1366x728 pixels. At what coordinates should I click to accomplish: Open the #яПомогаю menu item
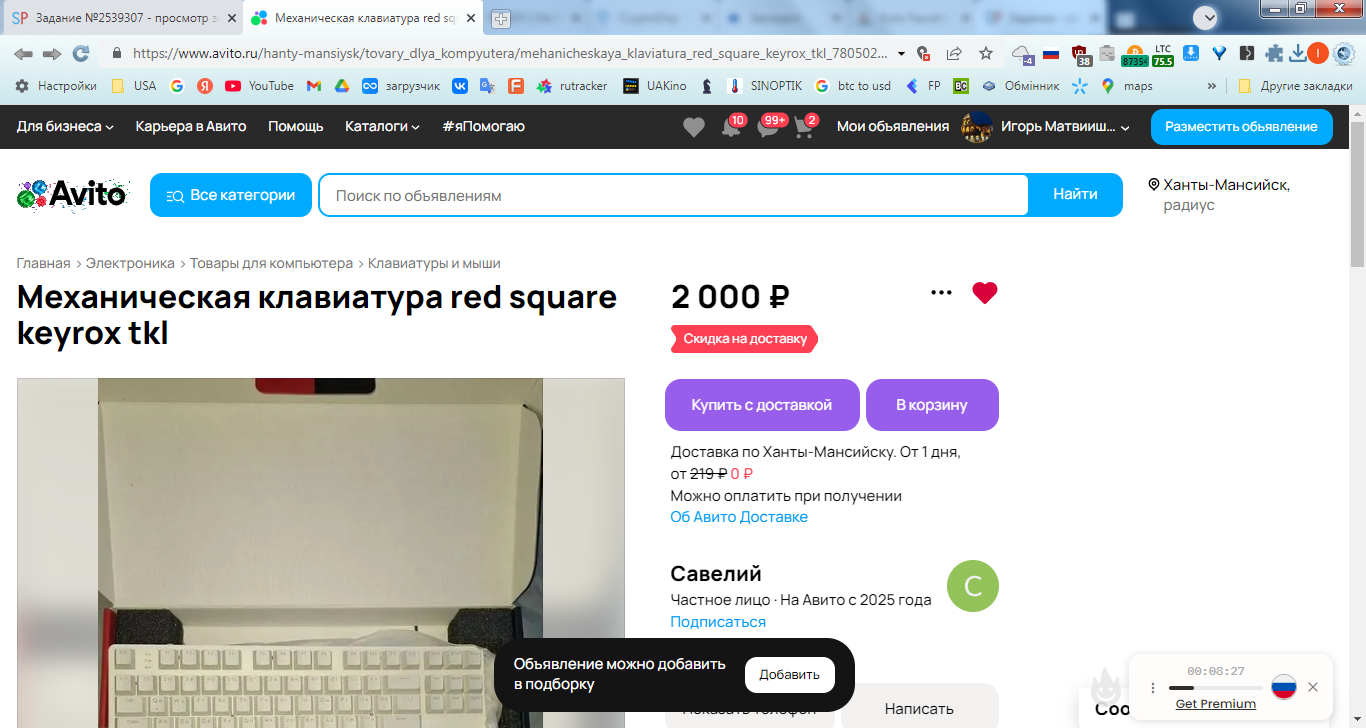pyautogui.click(x=483, y=126)
